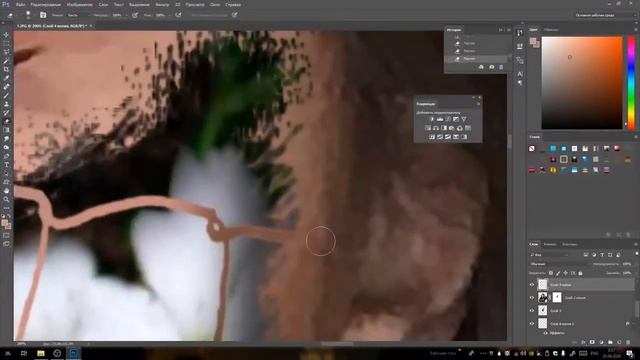The image size is (640, 360).
Task: Hide the layer with mask thumbnail
Action: click(531, 298)
